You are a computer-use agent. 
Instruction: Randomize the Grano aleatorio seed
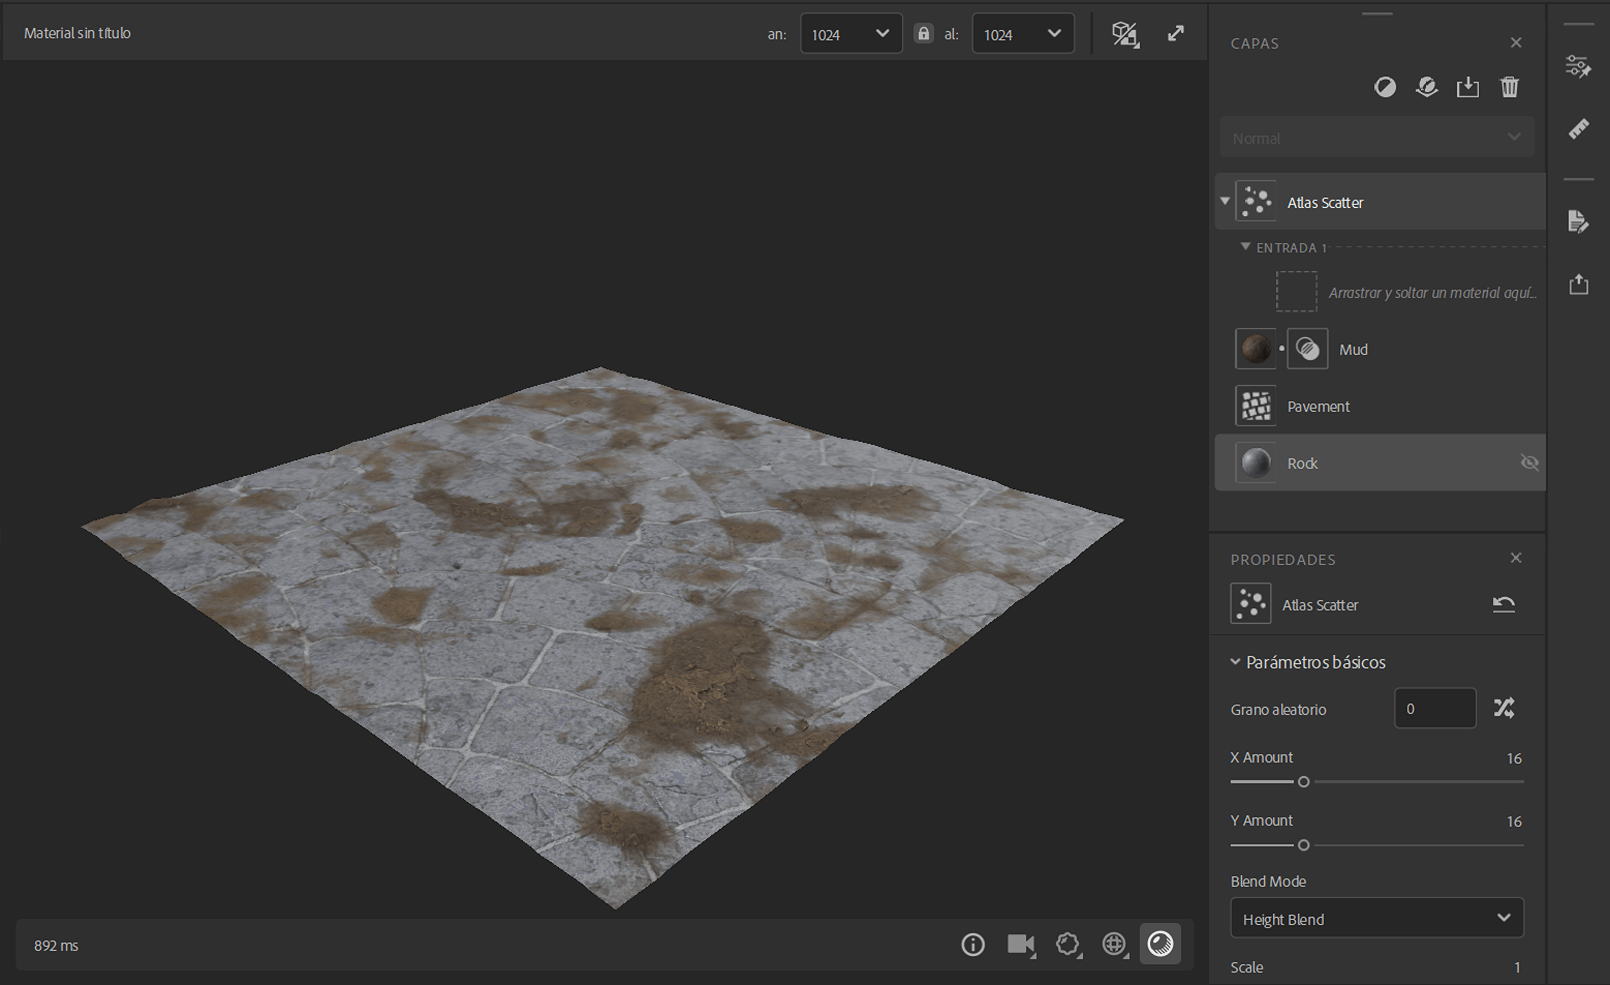point(1504,709)
